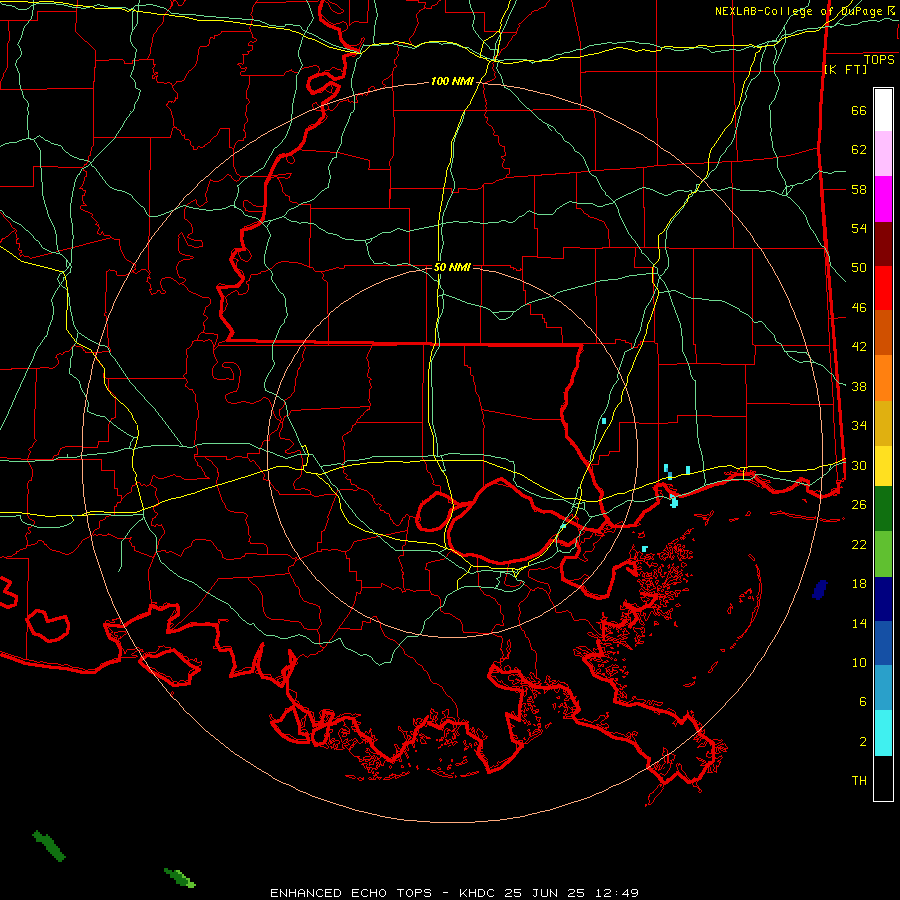Click the "TH" threshold label

point(859,781)
